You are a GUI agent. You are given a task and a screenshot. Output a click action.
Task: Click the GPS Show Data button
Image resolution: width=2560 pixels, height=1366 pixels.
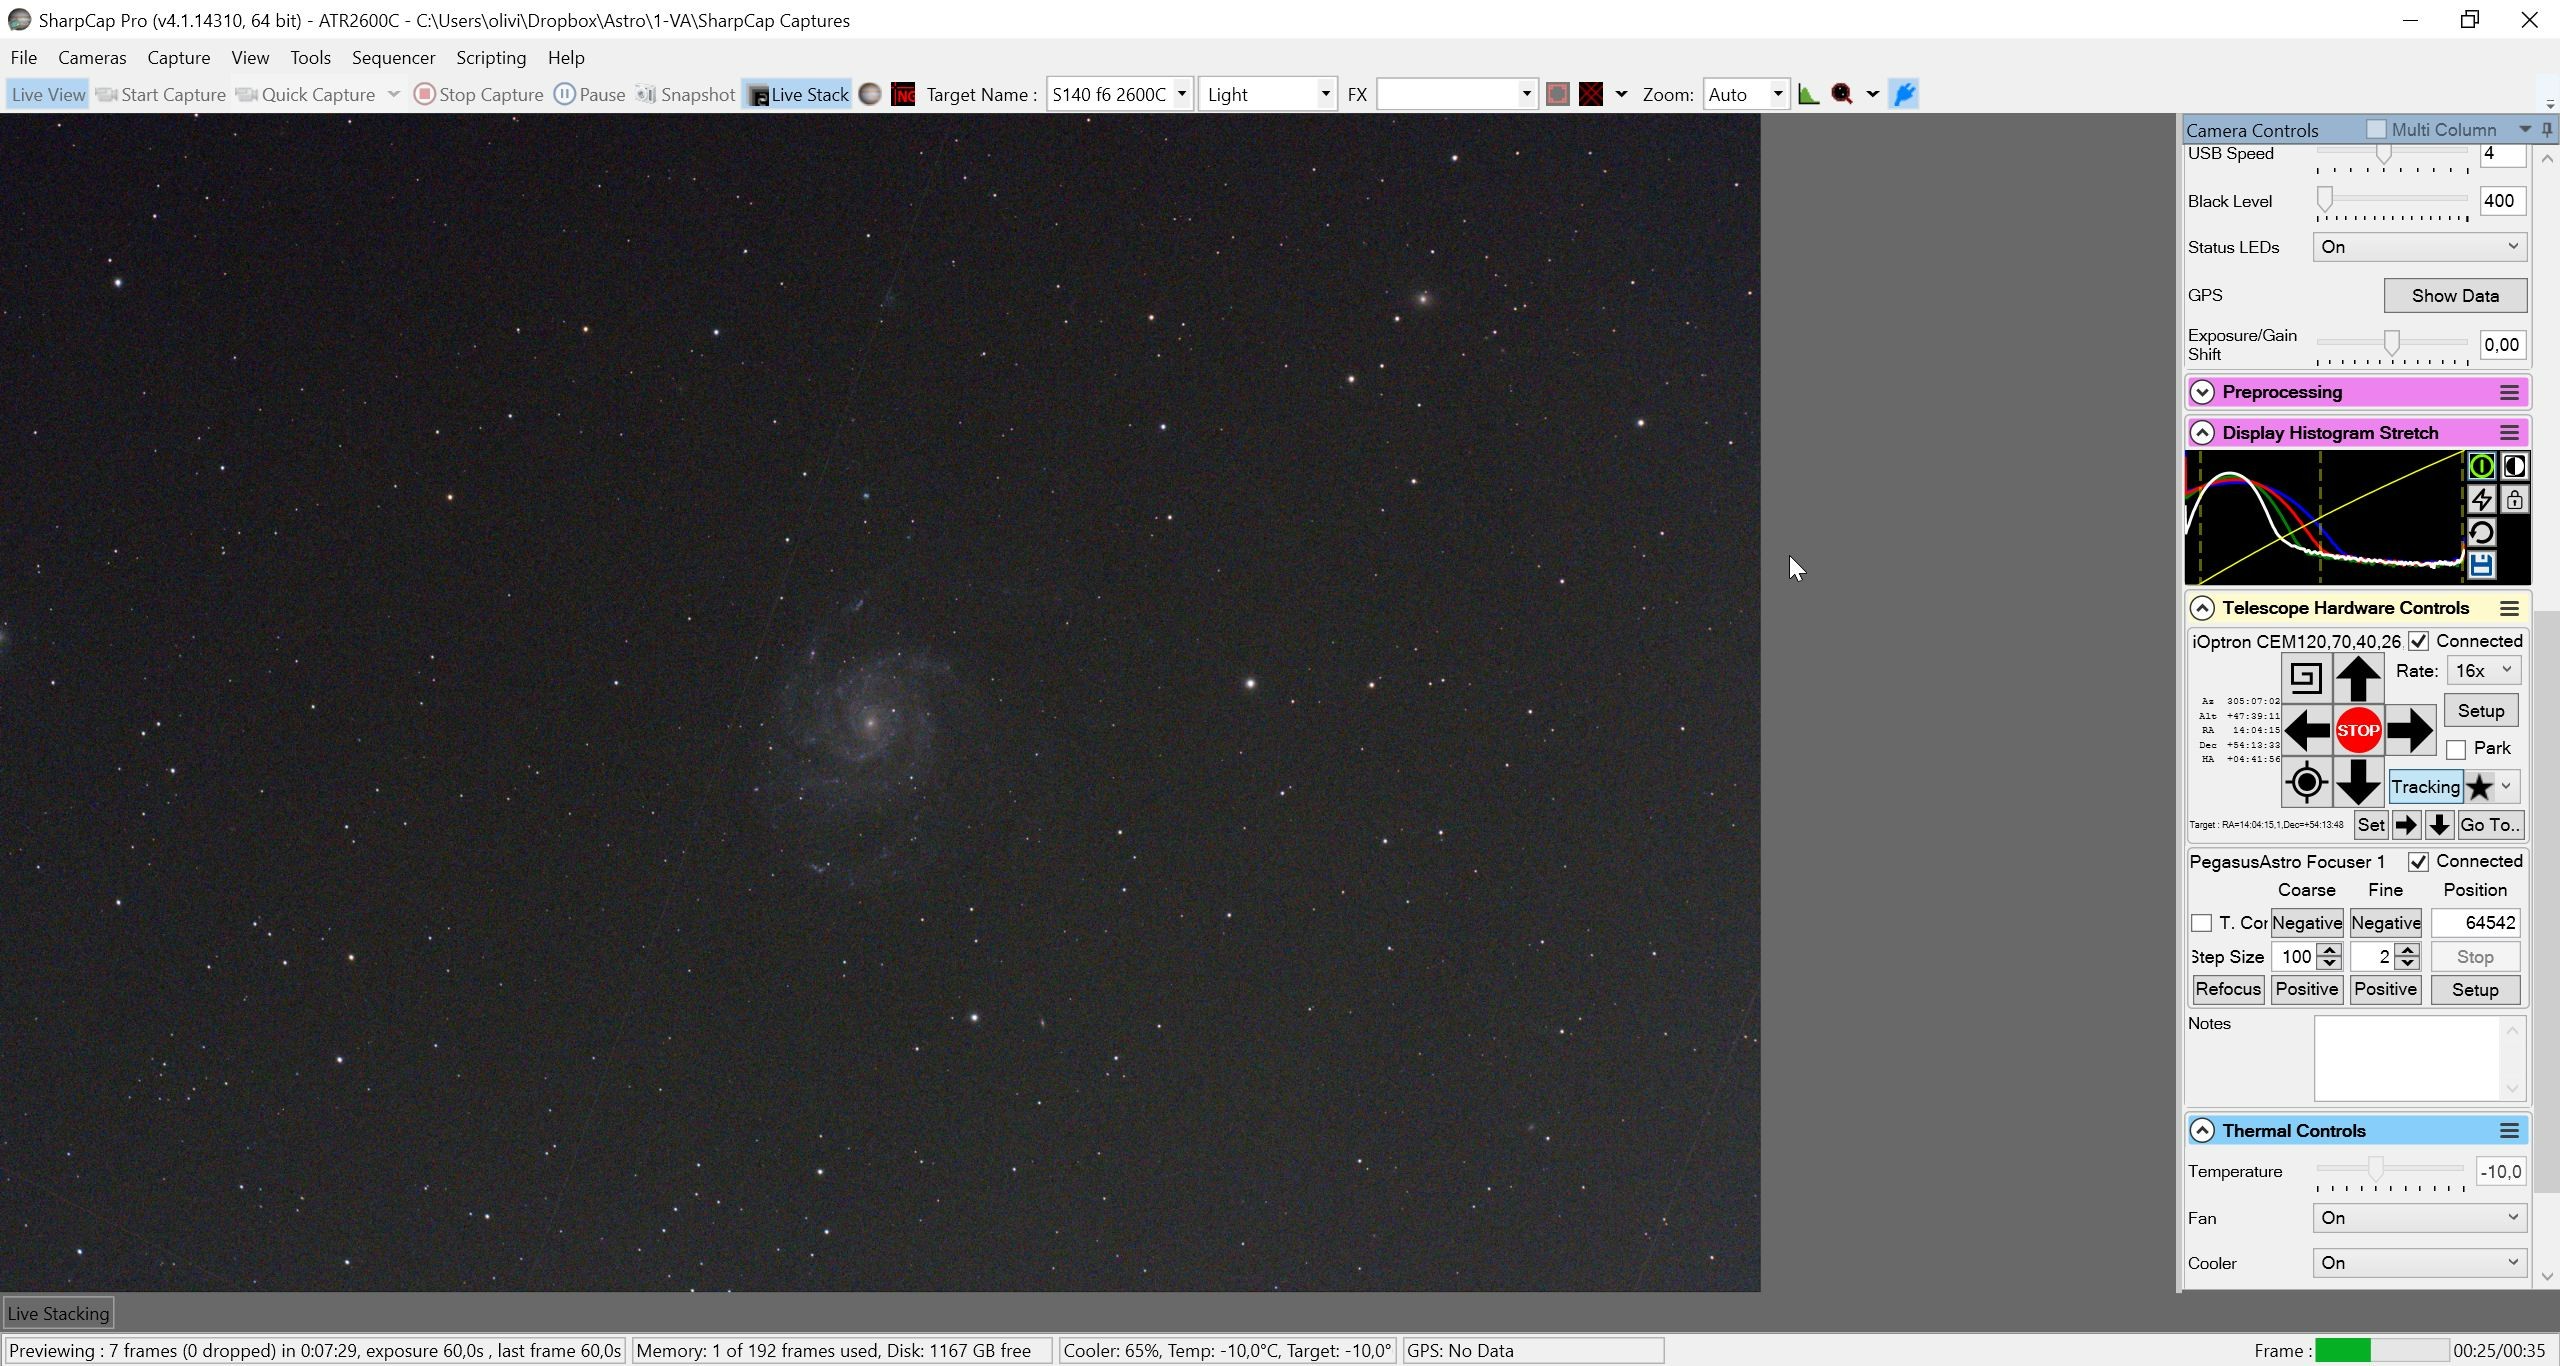point(2455,296)
